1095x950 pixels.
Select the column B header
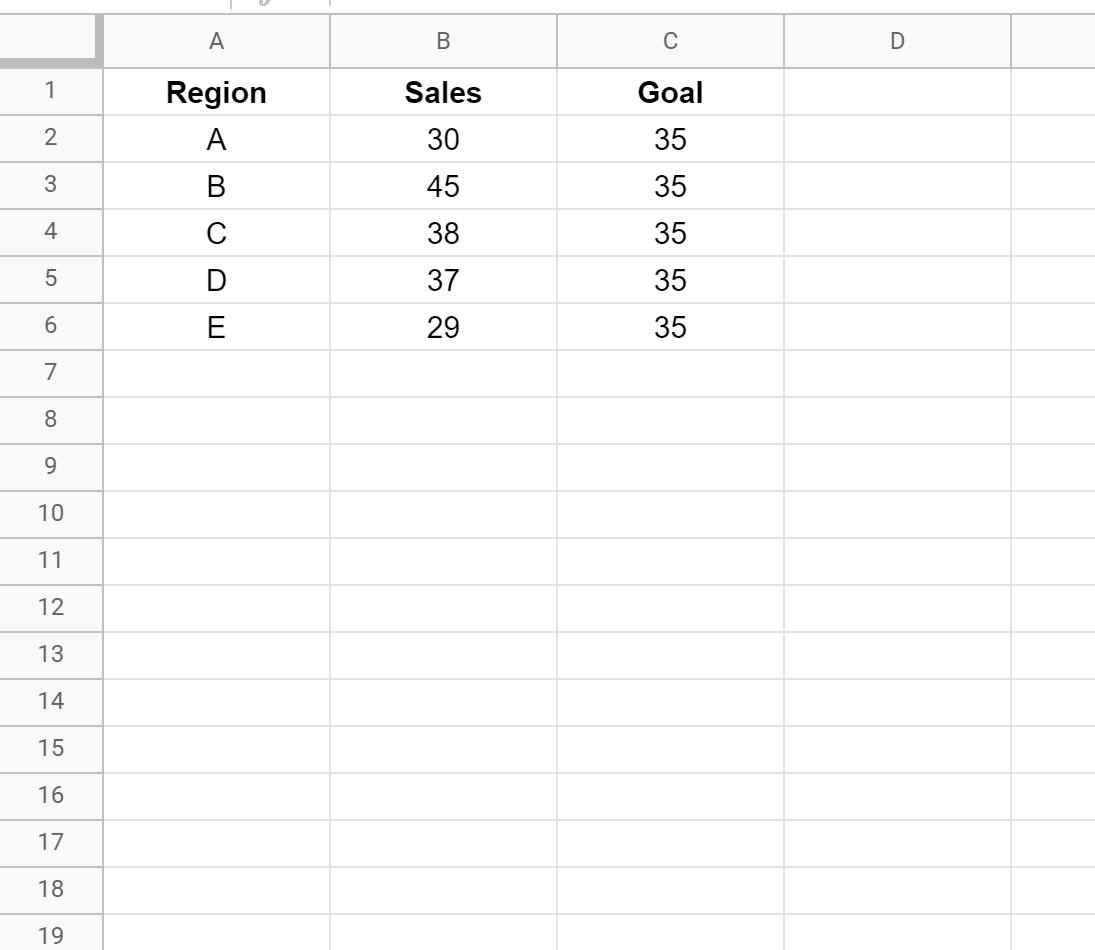pyautogui.click(x=443, y=41)
